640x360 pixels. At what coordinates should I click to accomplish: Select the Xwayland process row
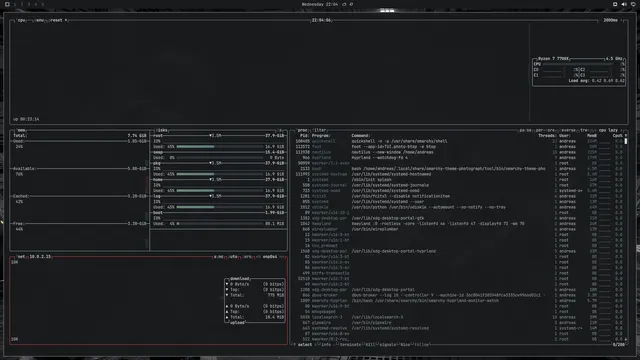459,224
